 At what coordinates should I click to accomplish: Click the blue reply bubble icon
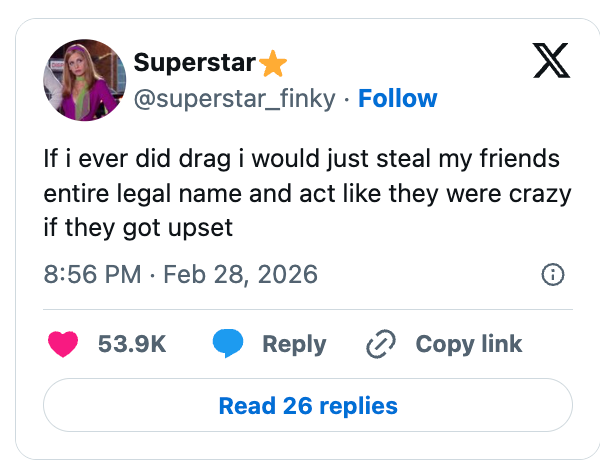pos(228,344)
